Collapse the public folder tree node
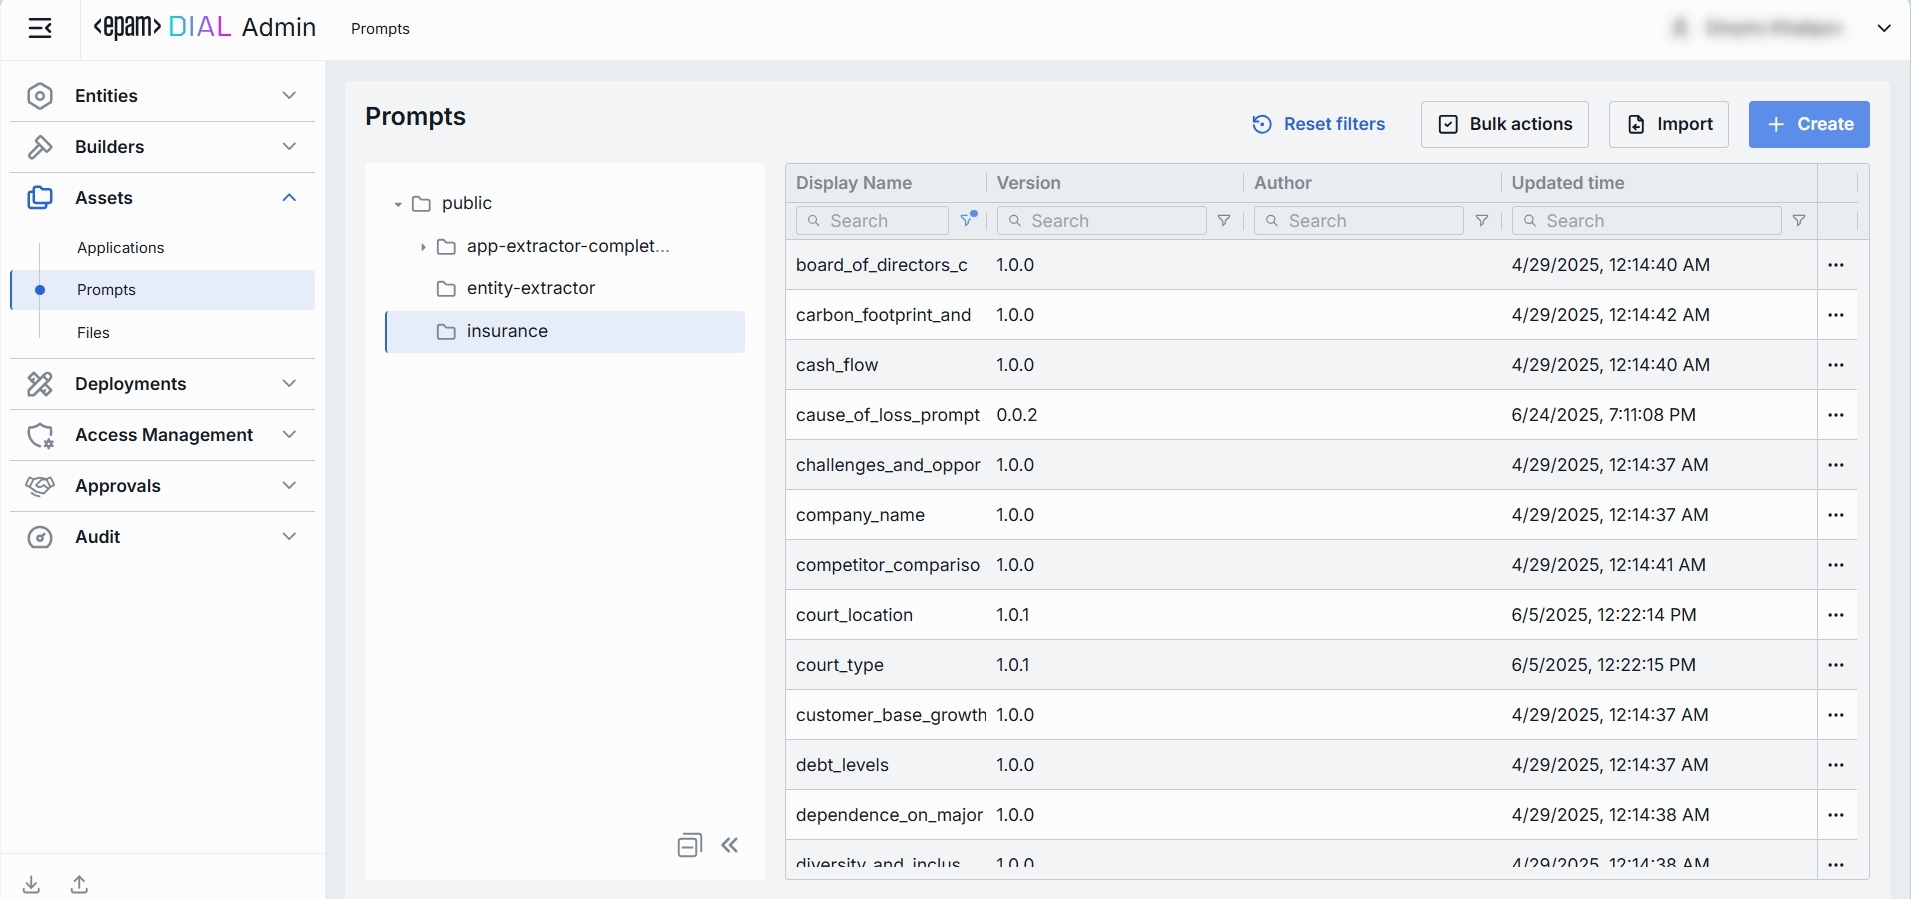Image resolution: width=1911 pixels, height=899 pixels. click(398, 204)
